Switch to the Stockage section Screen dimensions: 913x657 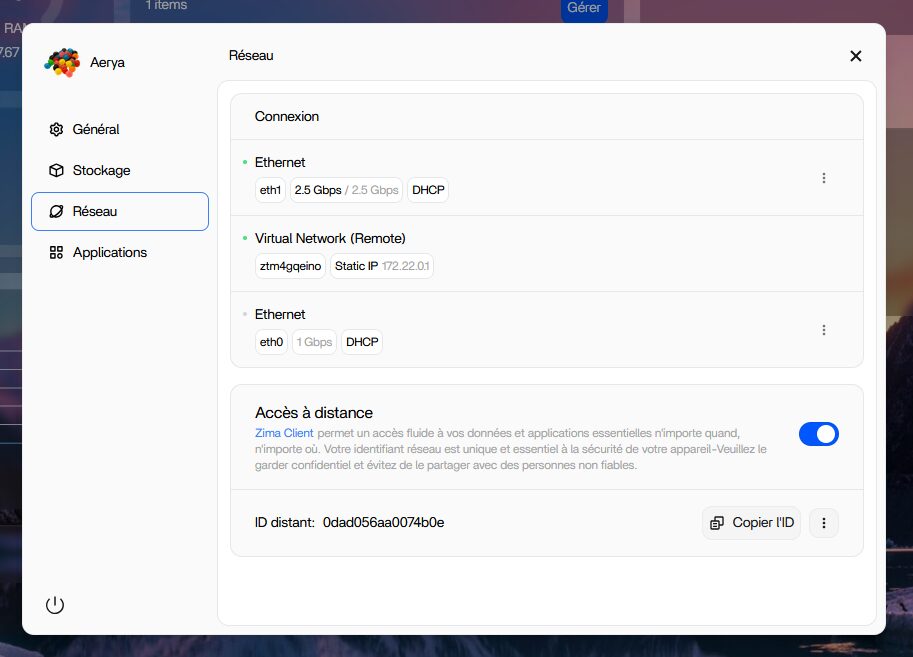(101, 171)
